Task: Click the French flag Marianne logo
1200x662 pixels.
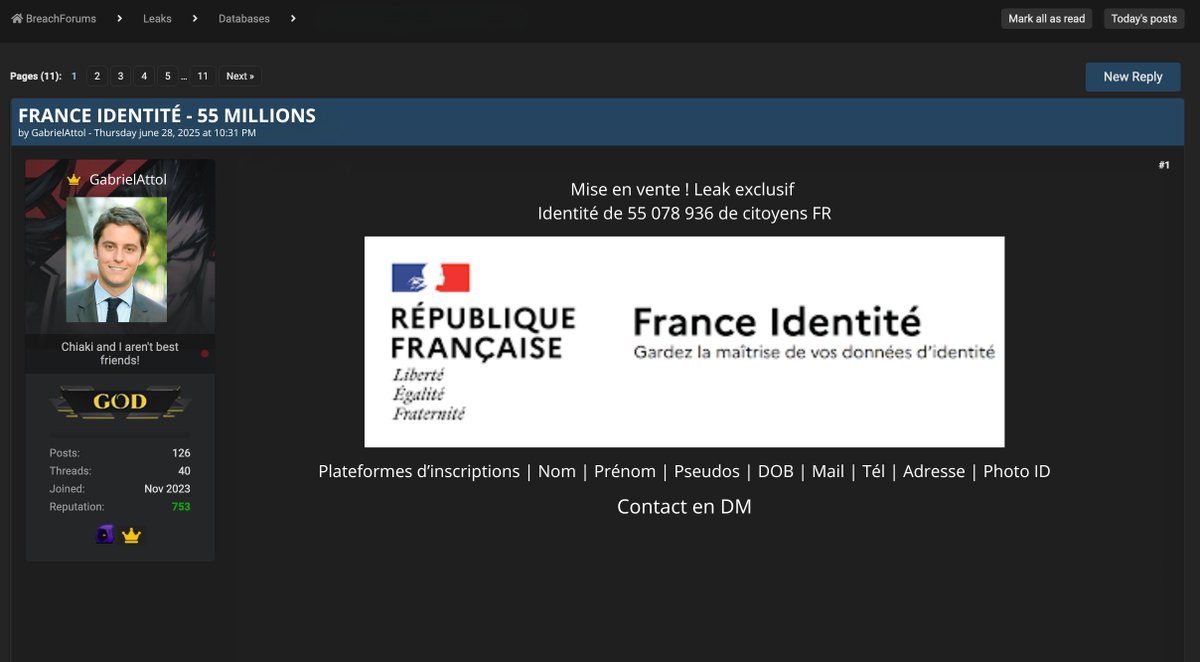Action: [430, 278]
